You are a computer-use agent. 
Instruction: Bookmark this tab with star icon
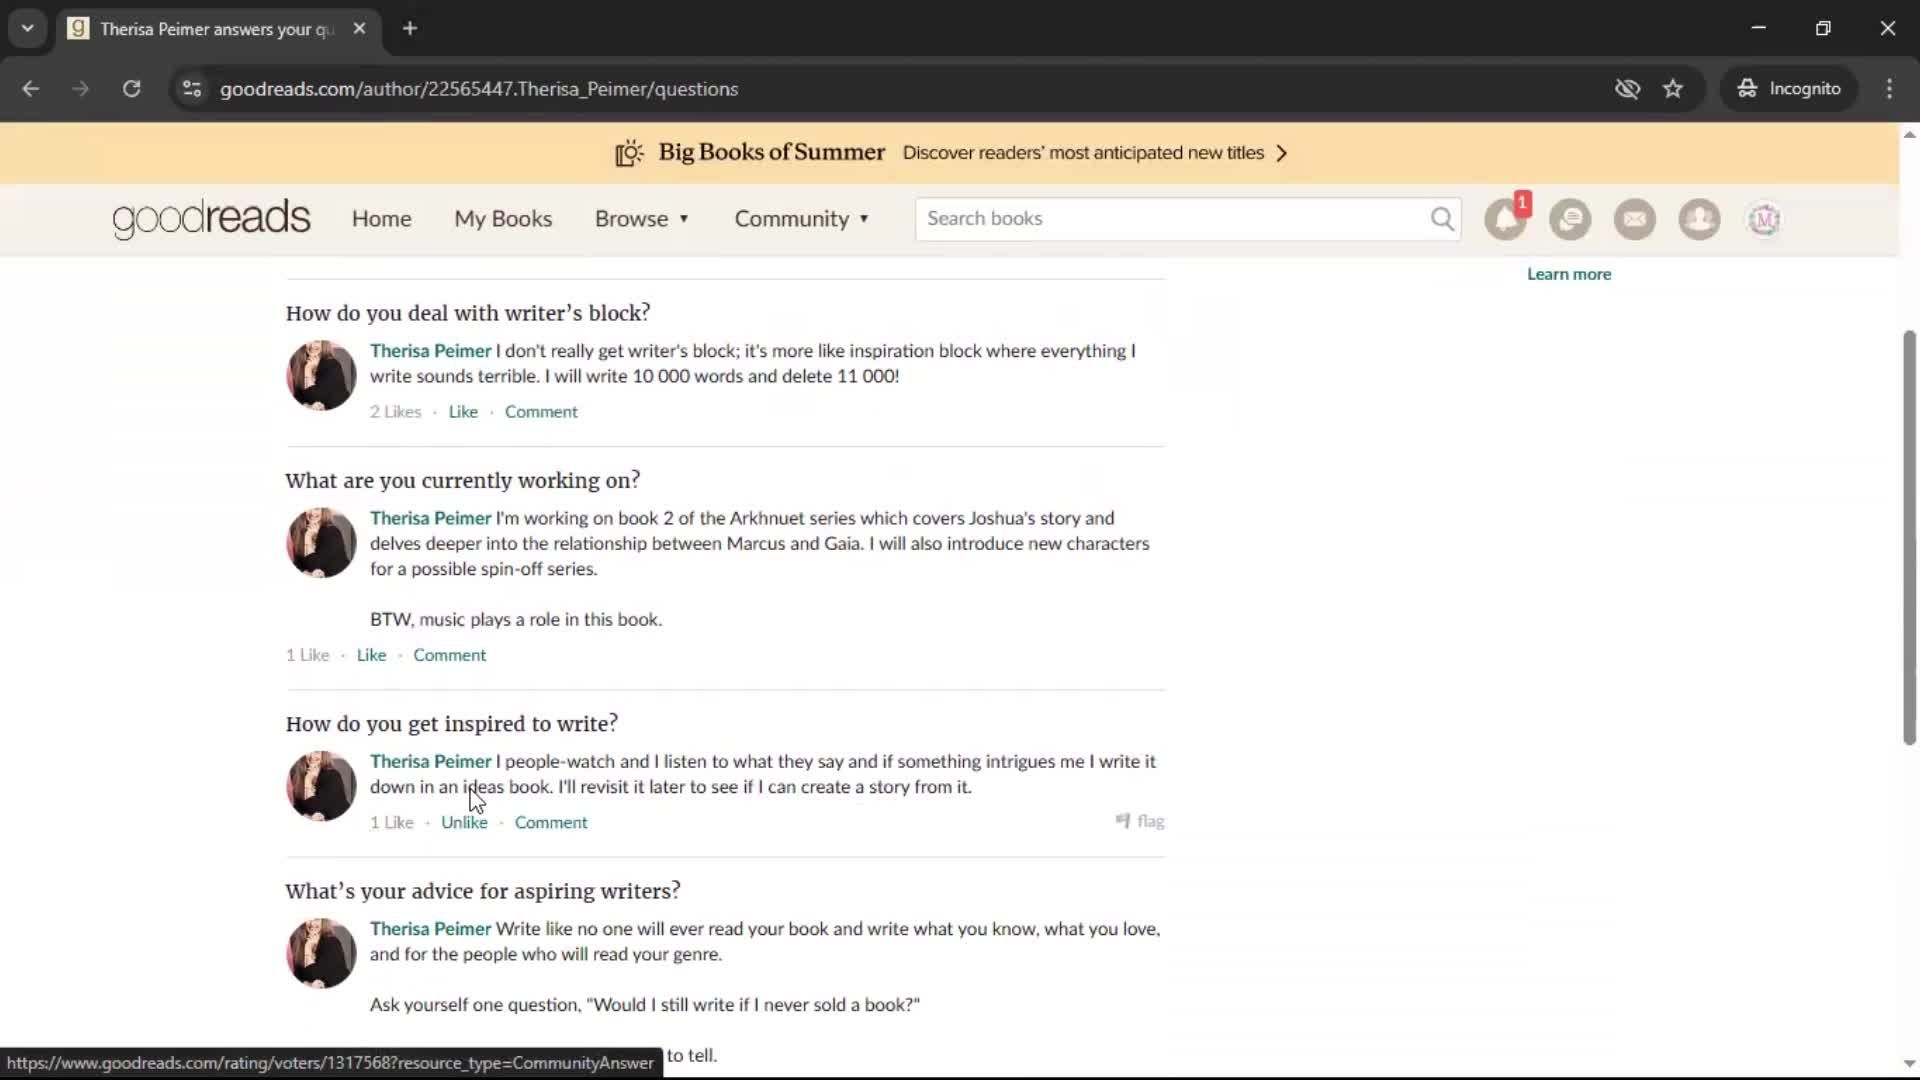pos(1673,89)
